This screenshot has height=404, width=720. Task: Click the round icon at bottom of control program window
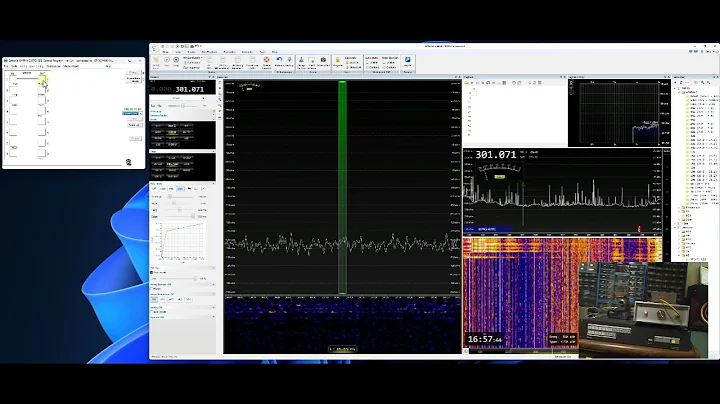tap(129, 162)
